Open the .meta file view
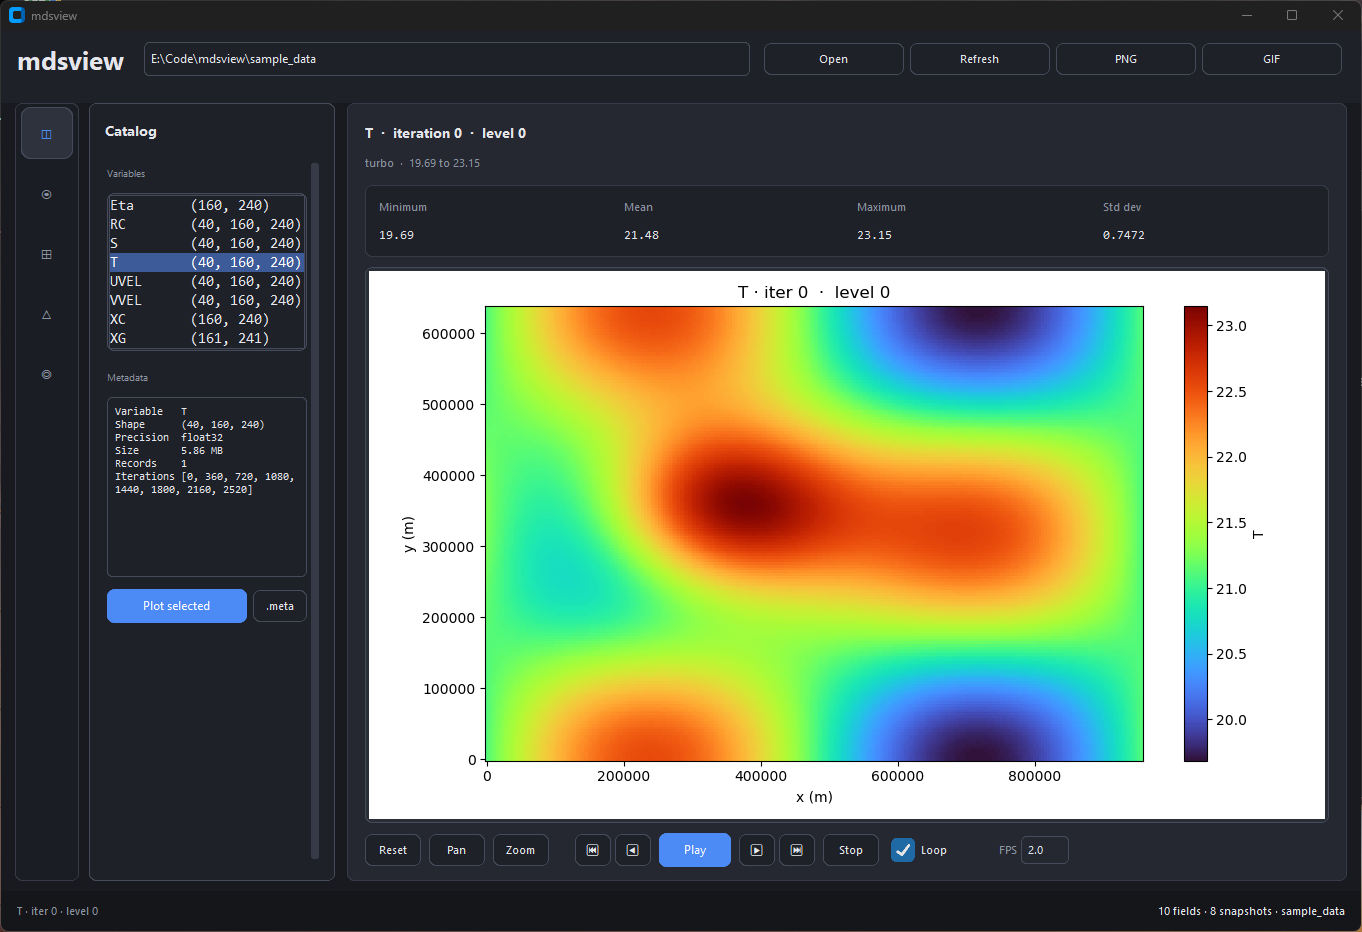 click(280, 606)
